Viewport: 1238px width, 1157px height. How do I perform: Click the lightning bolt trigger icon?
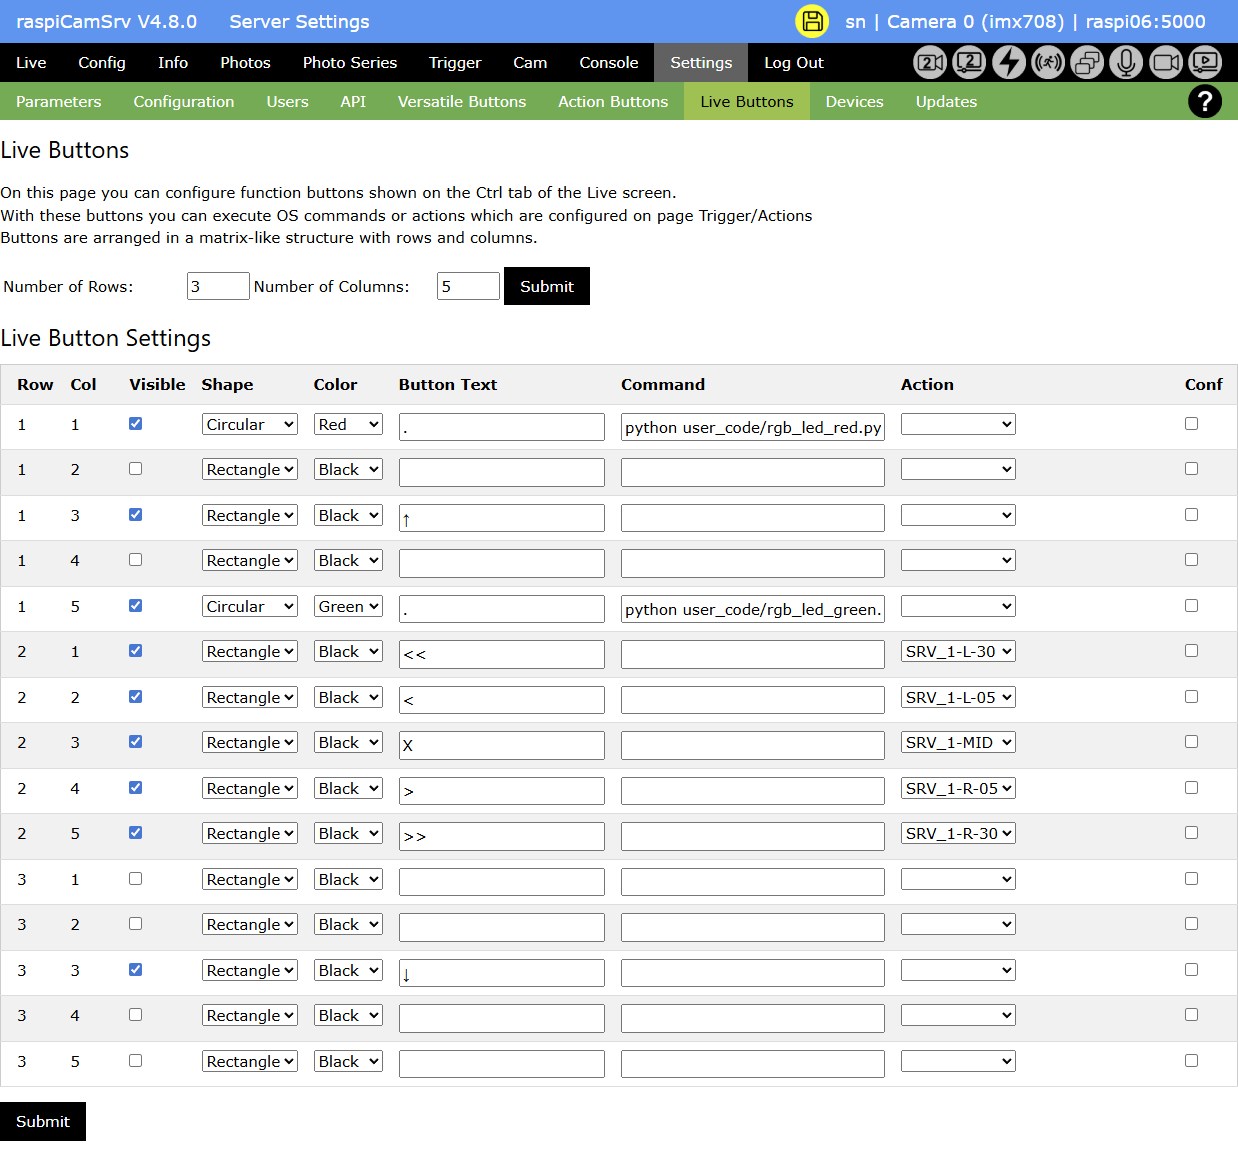[x=1008, y=62]
